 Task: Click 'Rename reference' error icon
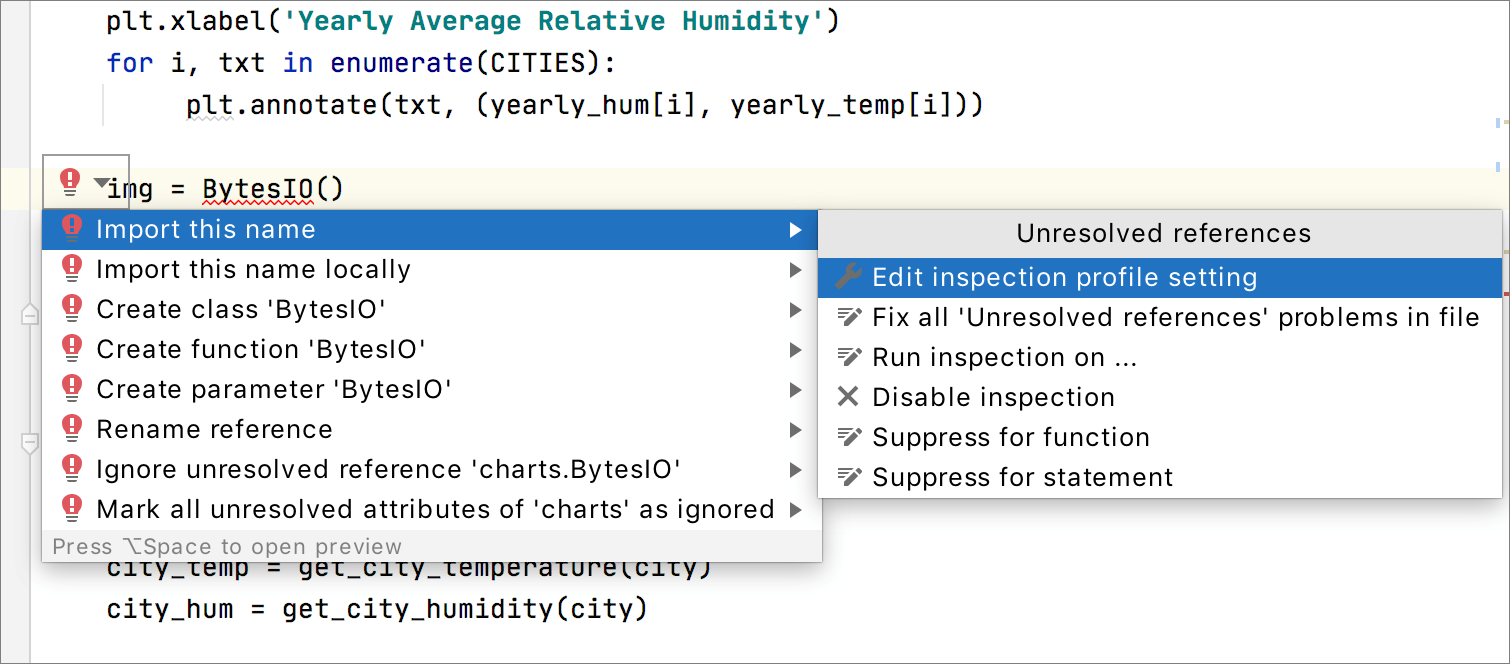[x=72, y=429]
